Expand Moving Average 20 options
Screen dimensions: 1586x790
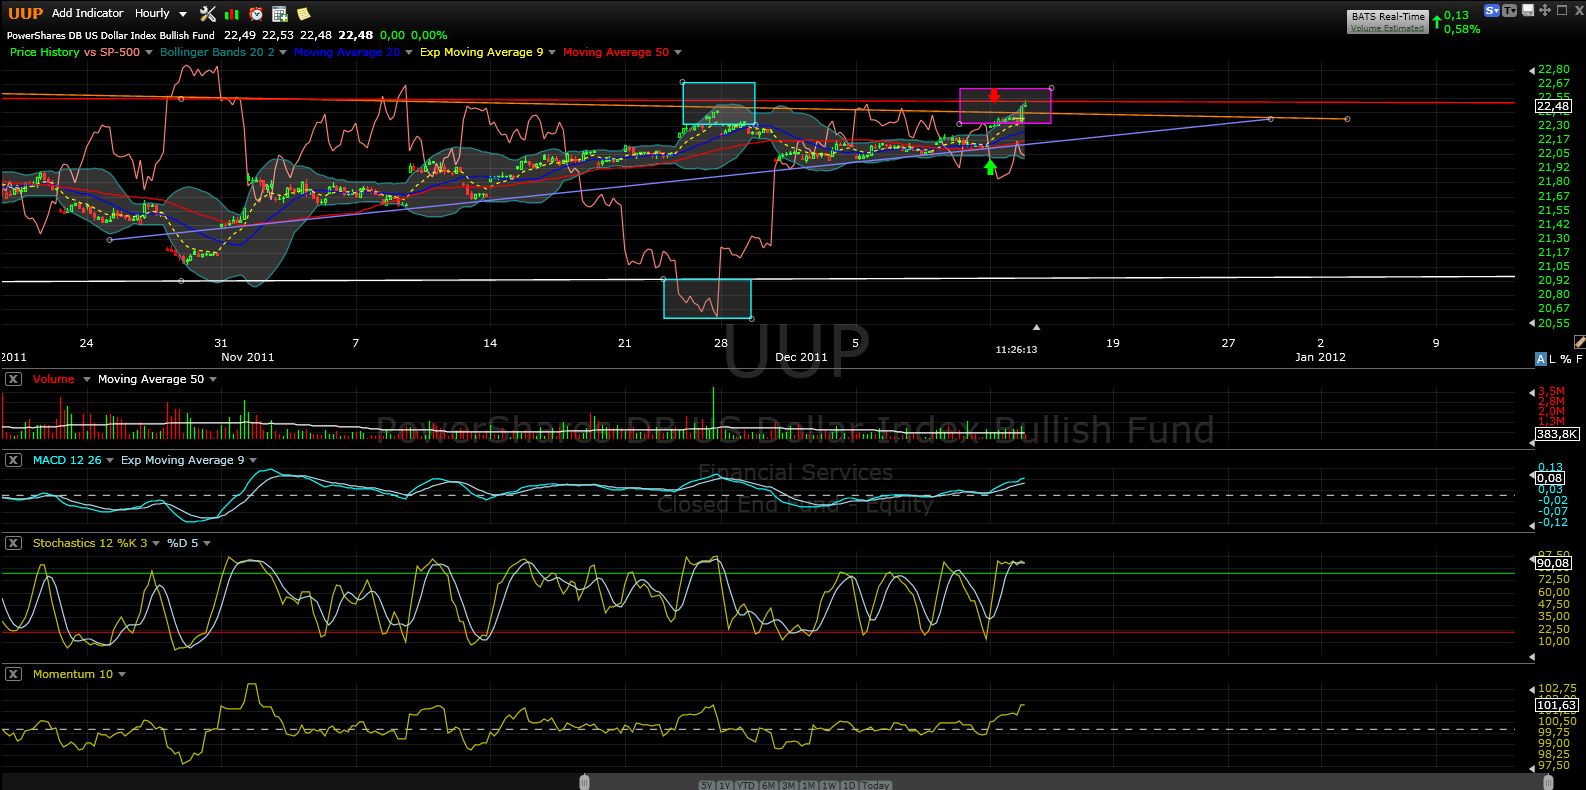[x=408, y=52]
